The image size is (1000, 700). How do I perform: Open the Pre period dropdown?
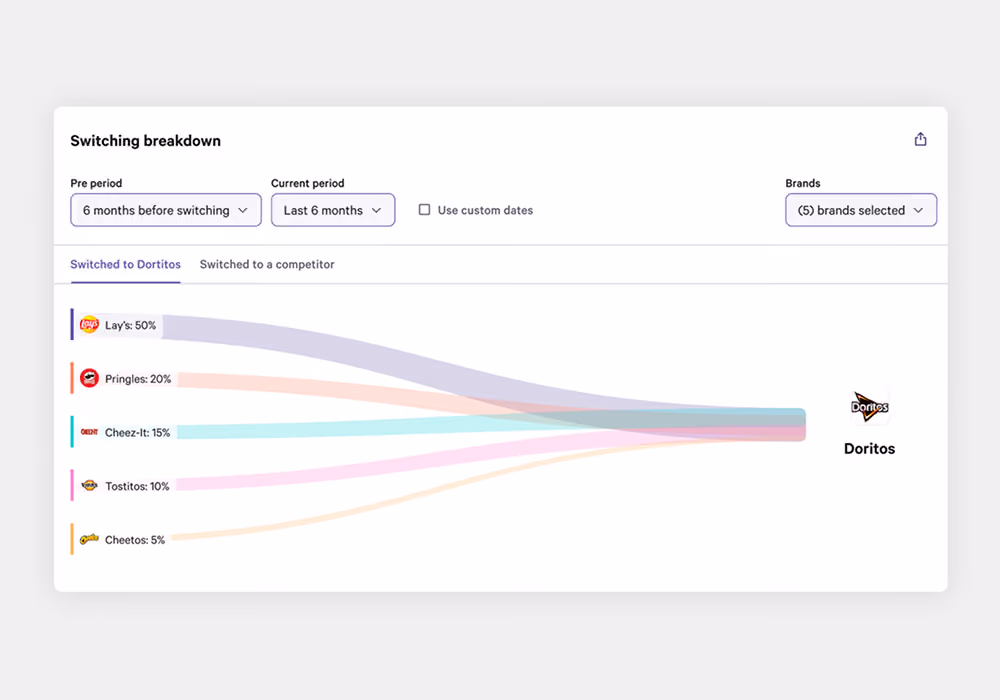(166, 210)
